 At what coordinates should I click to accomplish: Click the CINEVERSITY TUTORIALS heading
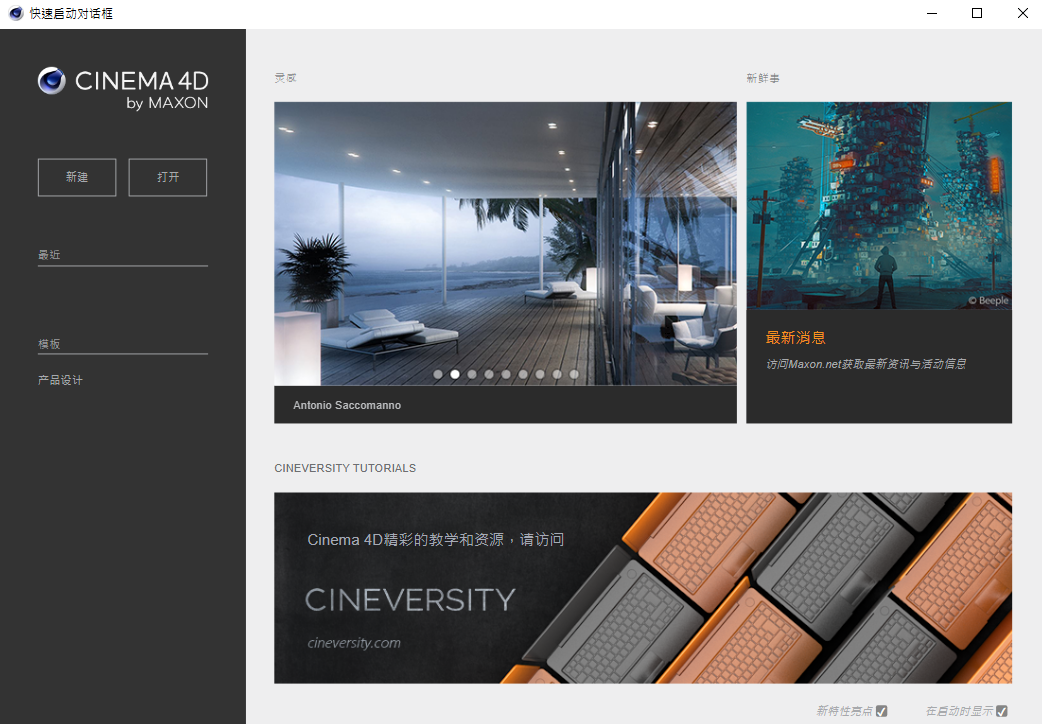coord(345,468)
